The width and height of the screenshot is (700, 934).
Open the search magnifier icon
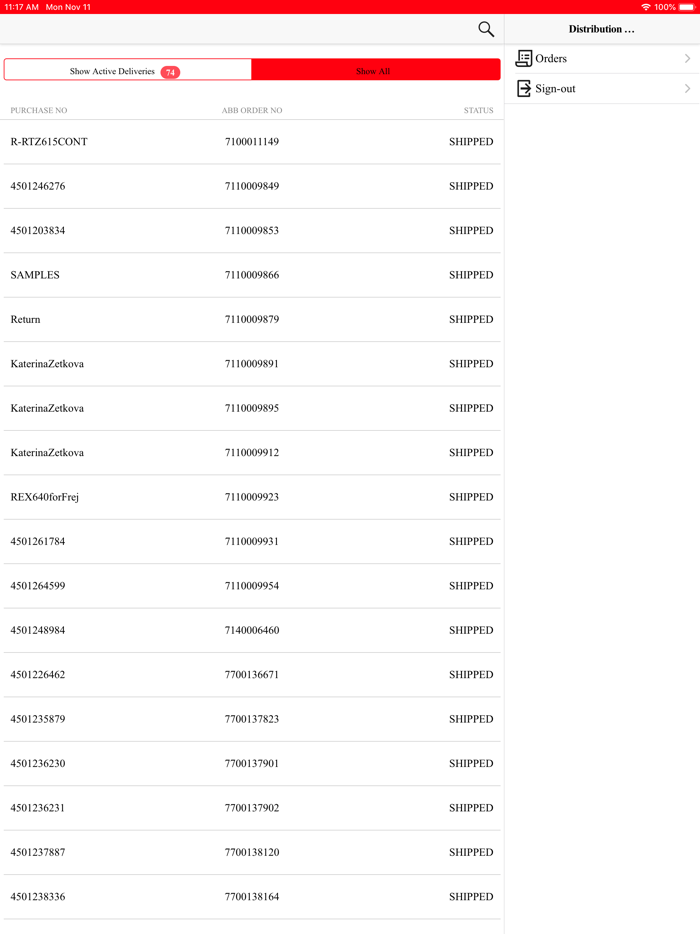pyautogui.click(x=486, y=29)
